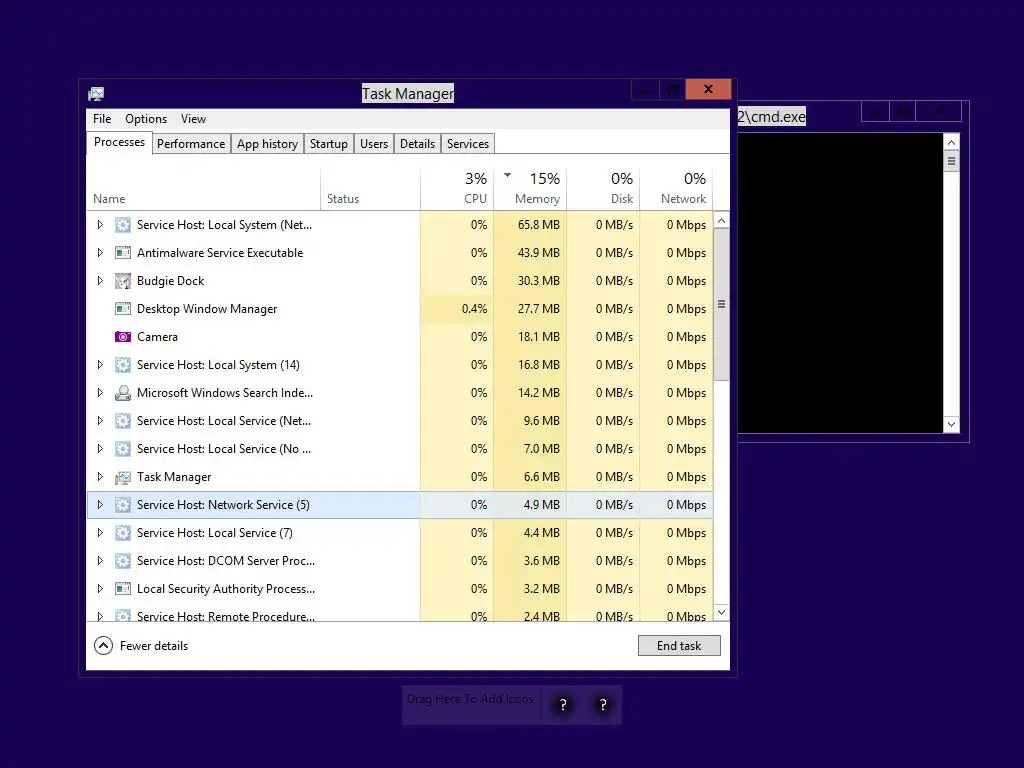Click the 0.4% CPU value
This screenshot has width=1024, height=768.
tap(474, 309)
